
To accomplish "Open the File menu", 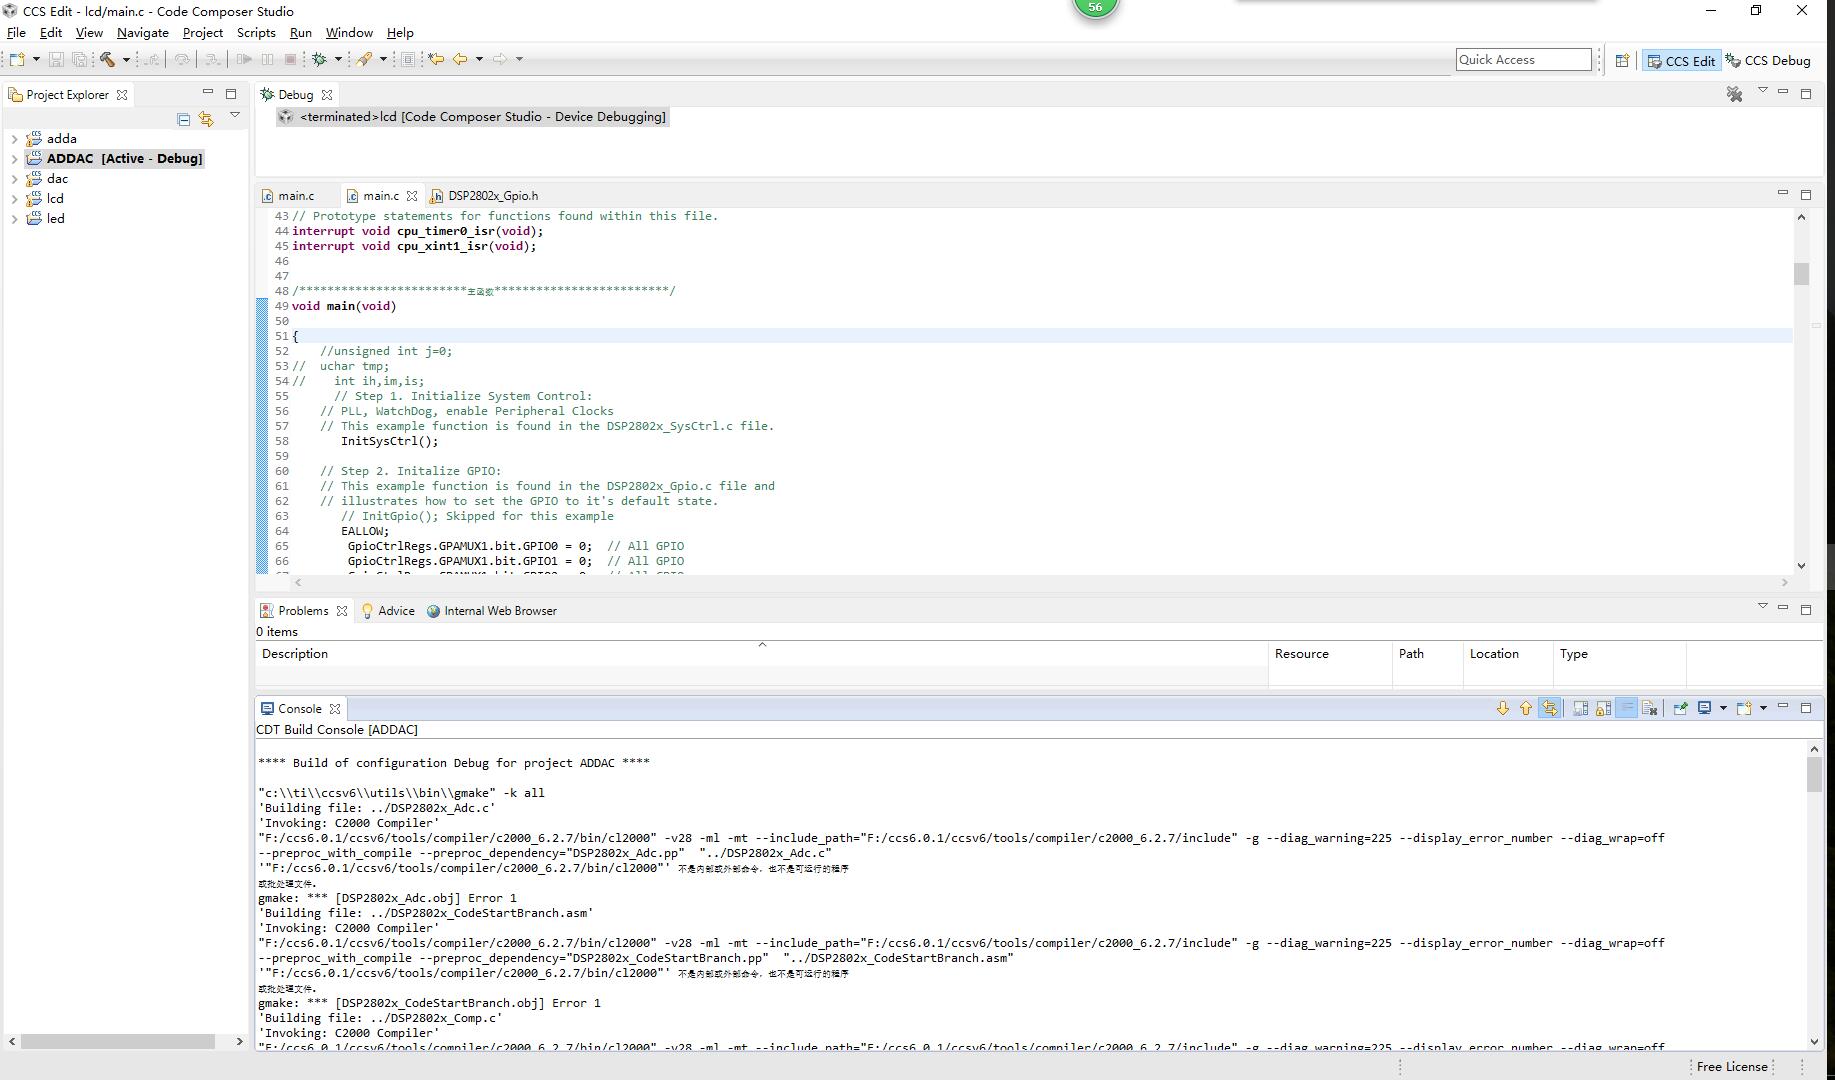I will tap(16, 33).
